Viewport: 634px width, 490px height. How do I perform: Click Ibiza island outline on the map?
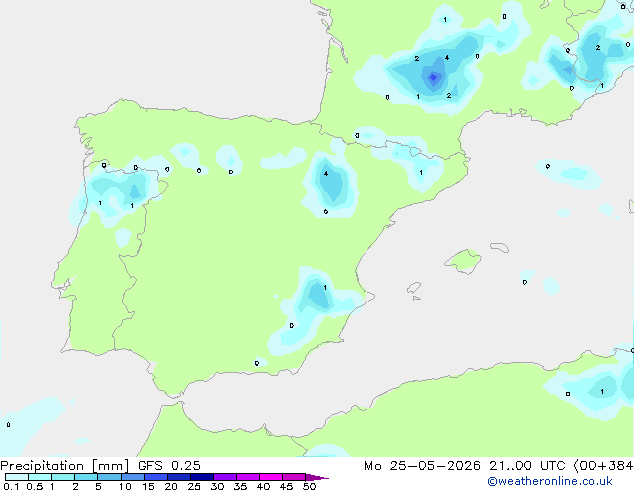[x=414, y=288]
